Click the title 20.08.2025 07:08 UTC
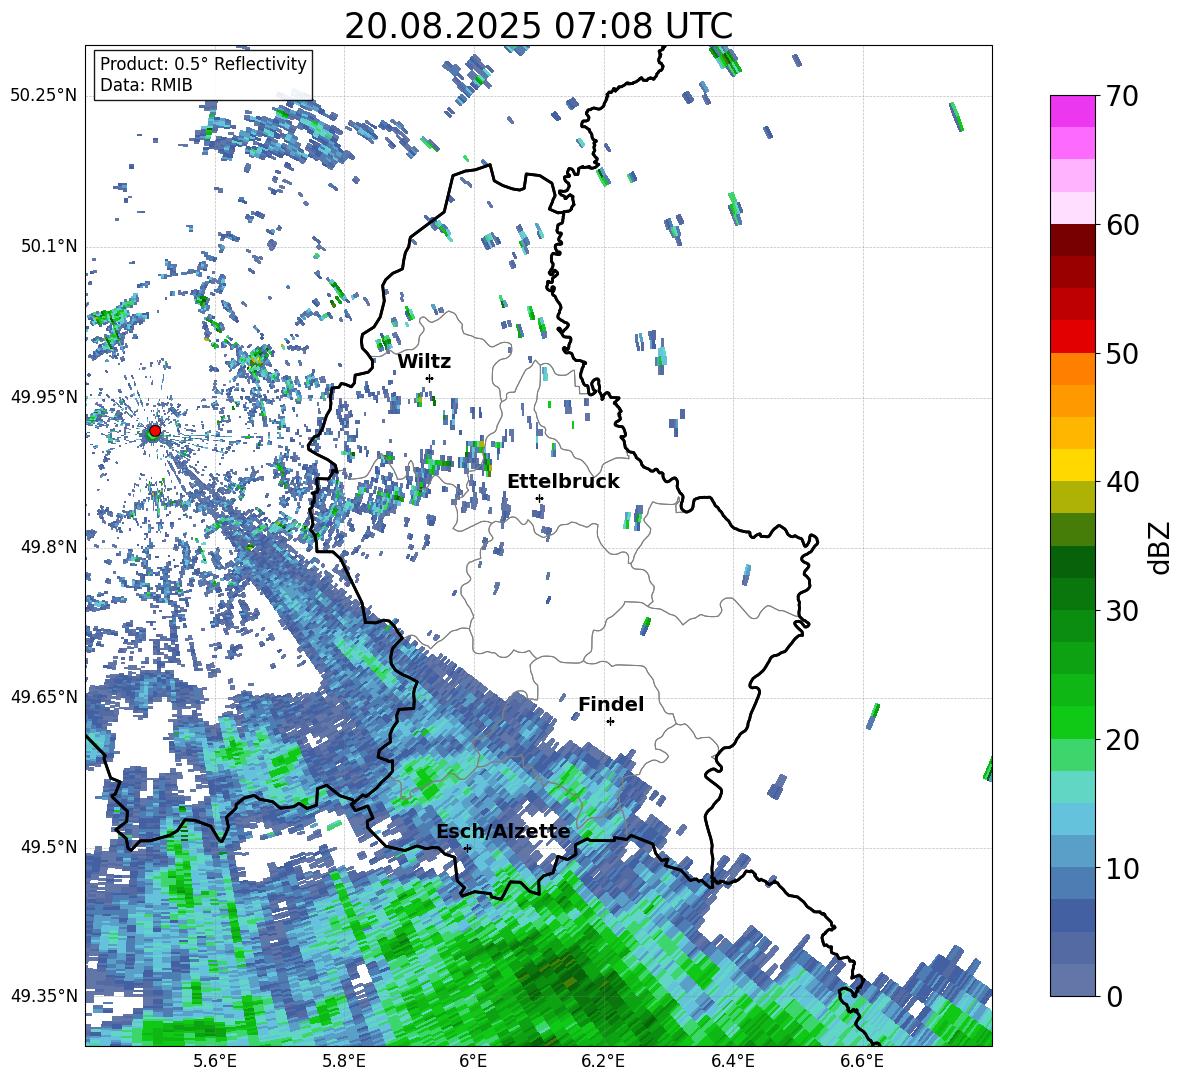 click(x=538, y=26)
